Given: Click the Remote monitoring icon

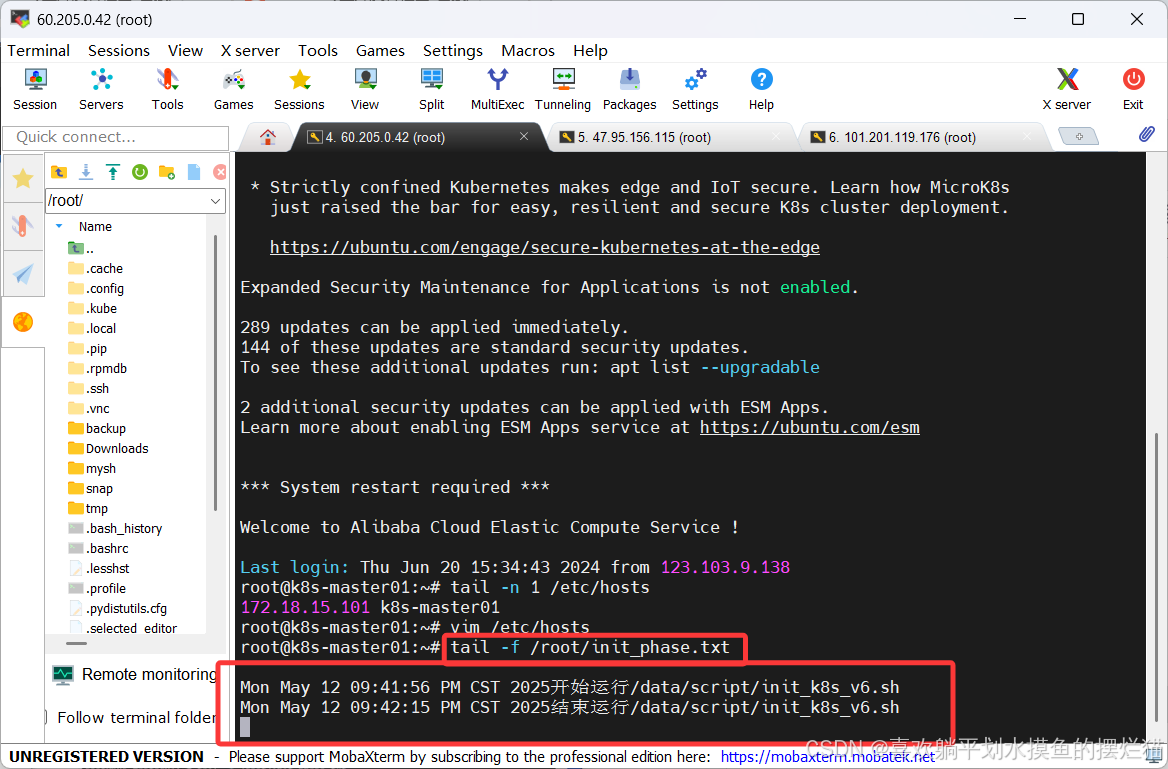Looking at the screenshot, I should tap(63, 675).
